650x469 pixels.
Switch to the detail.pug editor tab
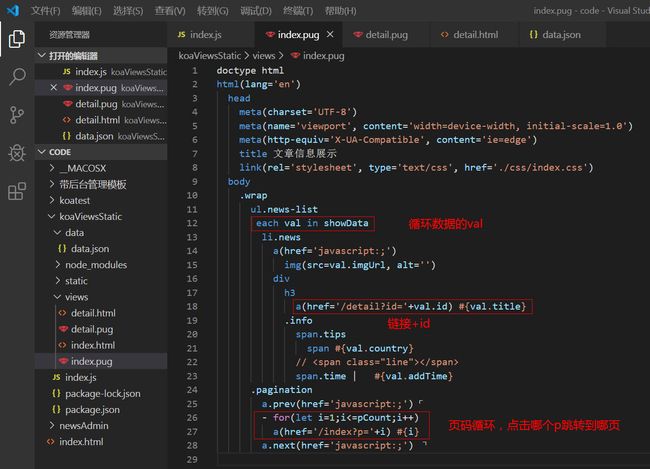(x=386, y=34)
